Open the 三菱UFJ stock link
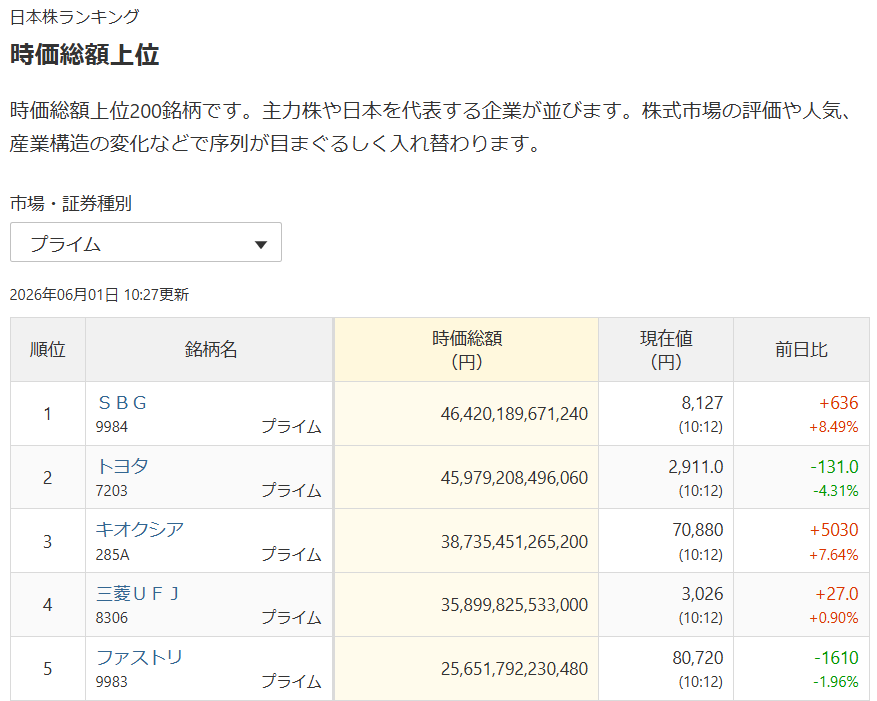 (x=138, y=593)
